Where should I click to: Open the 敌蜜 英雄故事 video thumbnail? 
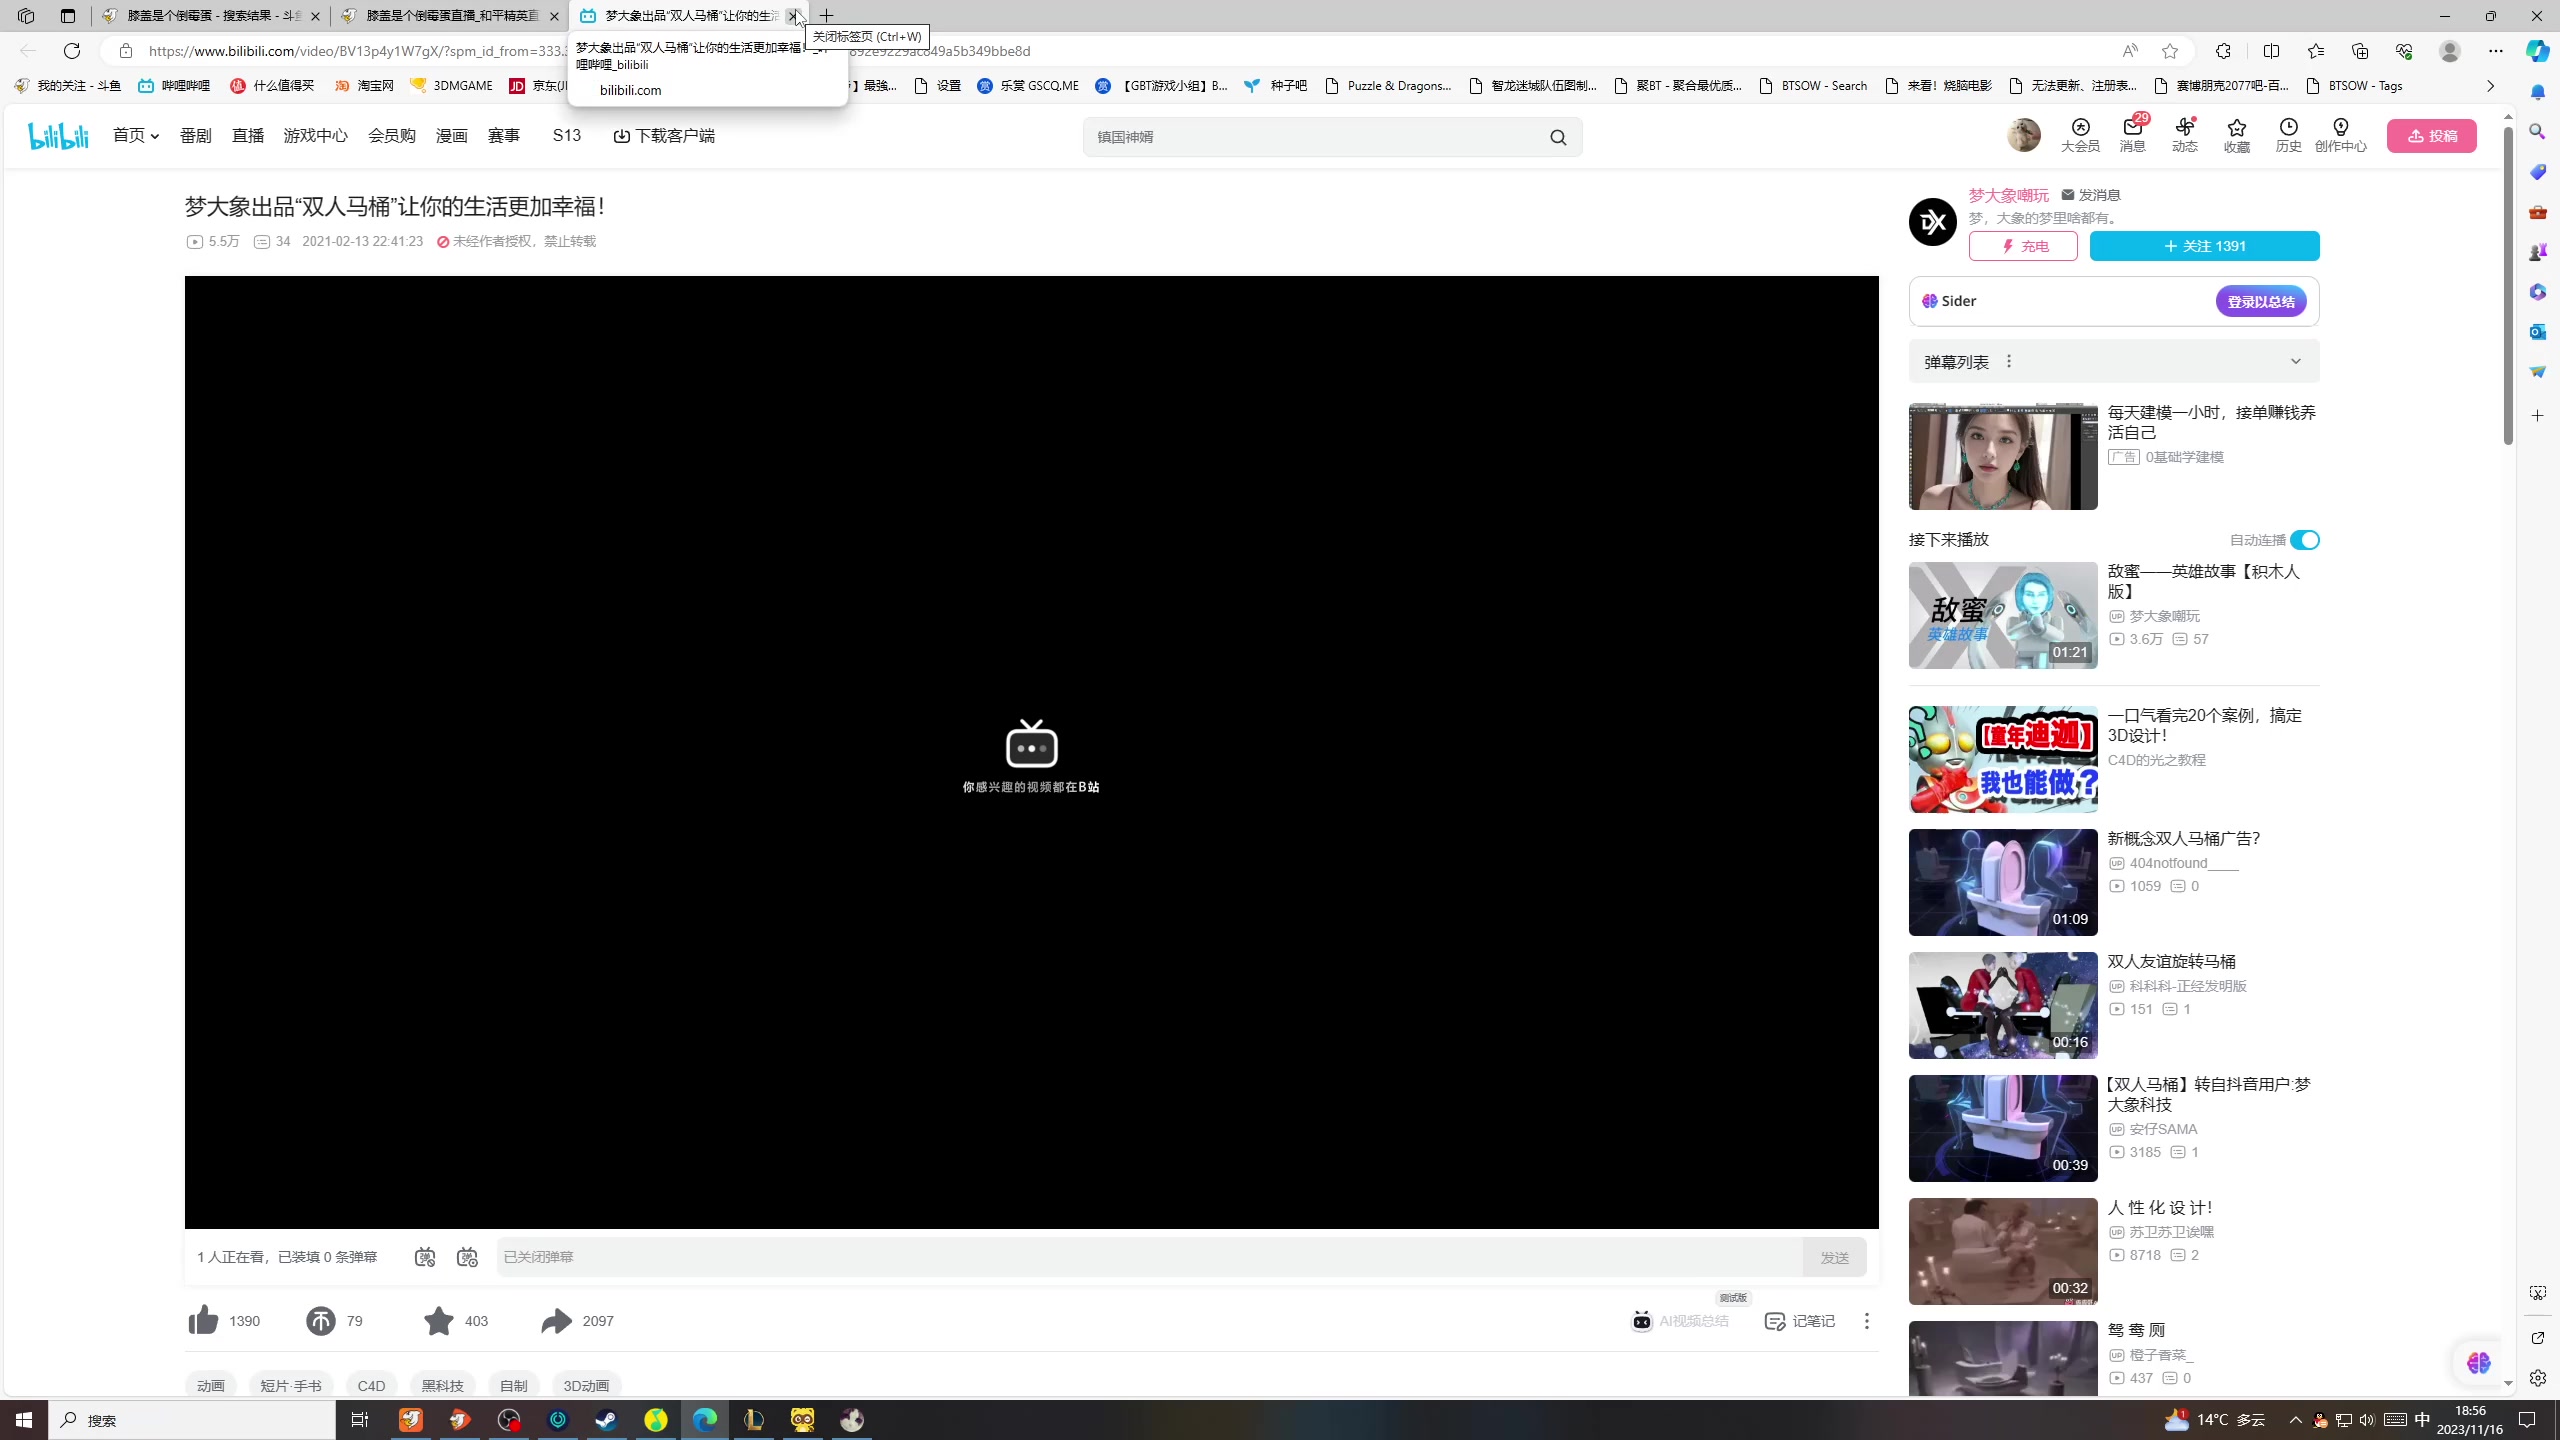point(2002,615)
